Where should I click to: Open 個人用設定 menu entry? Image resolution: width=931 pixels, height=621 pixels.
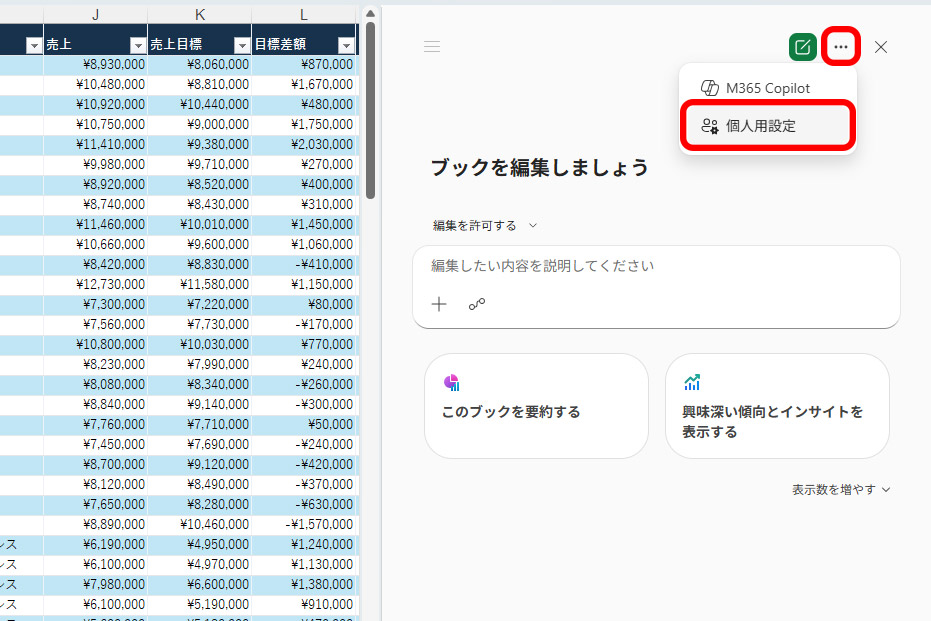tap(768, 125)
